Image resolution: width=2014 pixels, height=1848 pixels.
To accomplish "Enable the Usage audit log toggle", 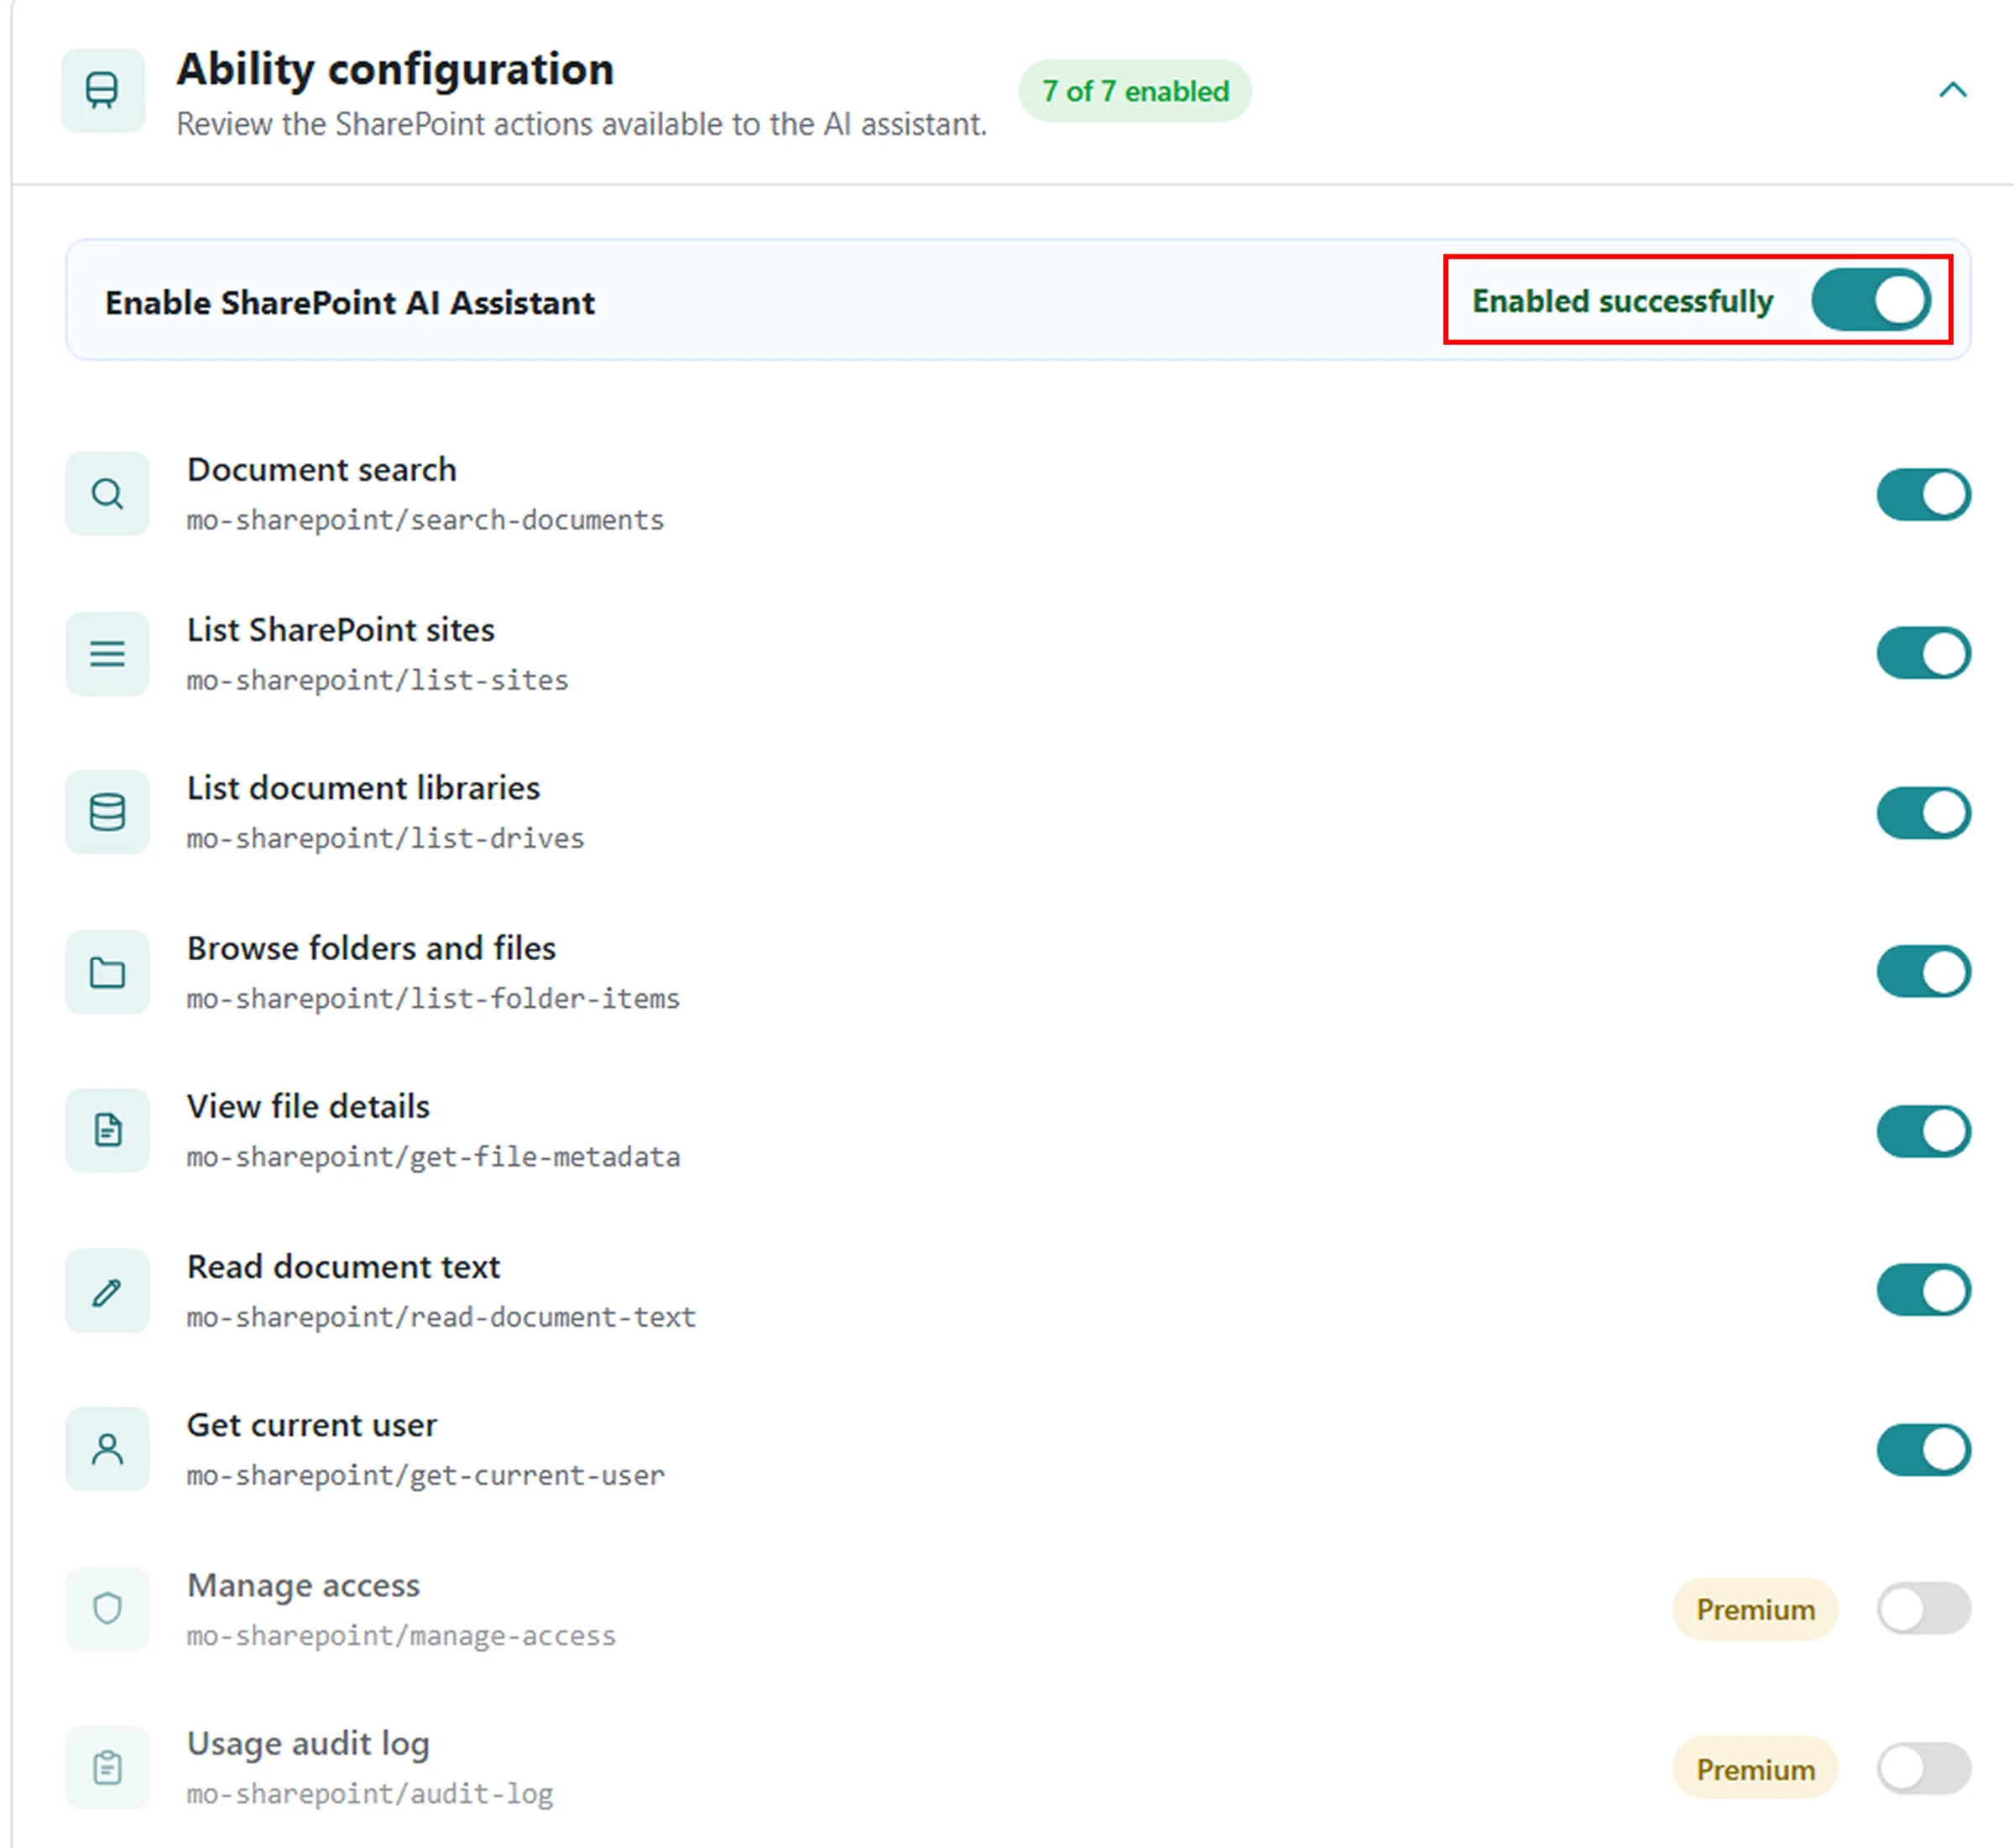I will tap(1924, 1769).
